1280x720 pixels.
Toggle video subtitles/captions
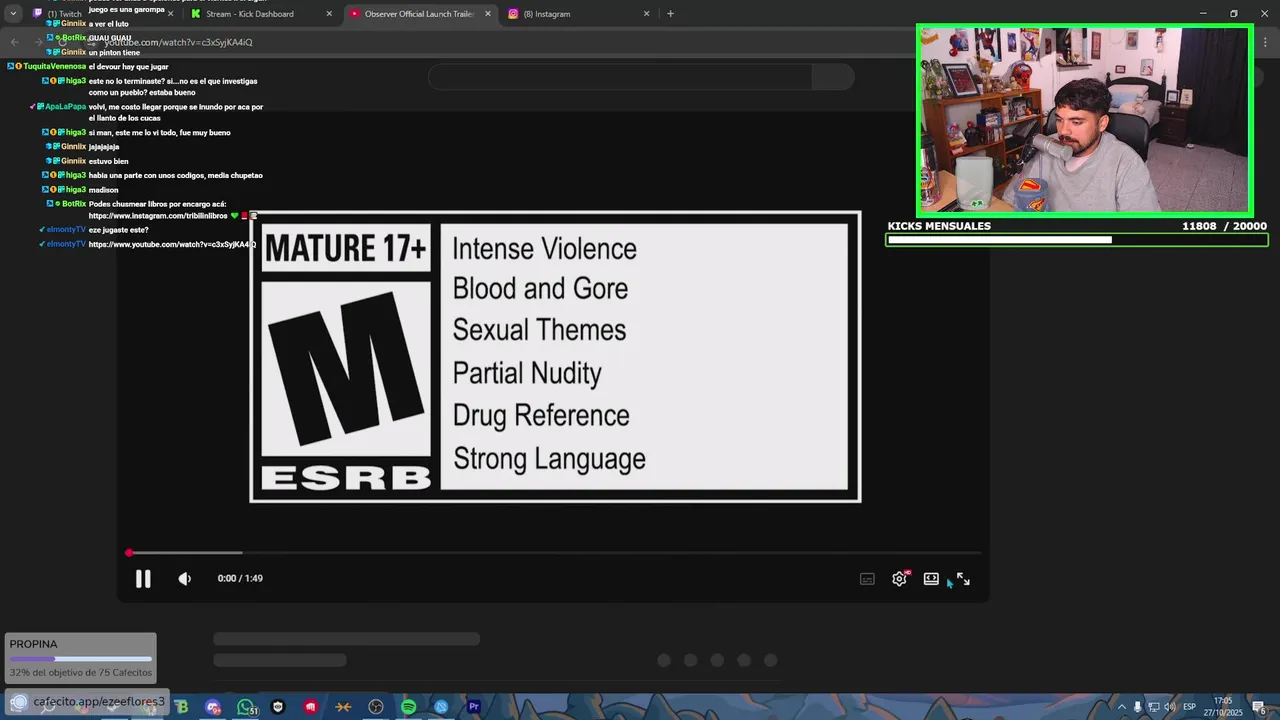(x=867, y=579)
